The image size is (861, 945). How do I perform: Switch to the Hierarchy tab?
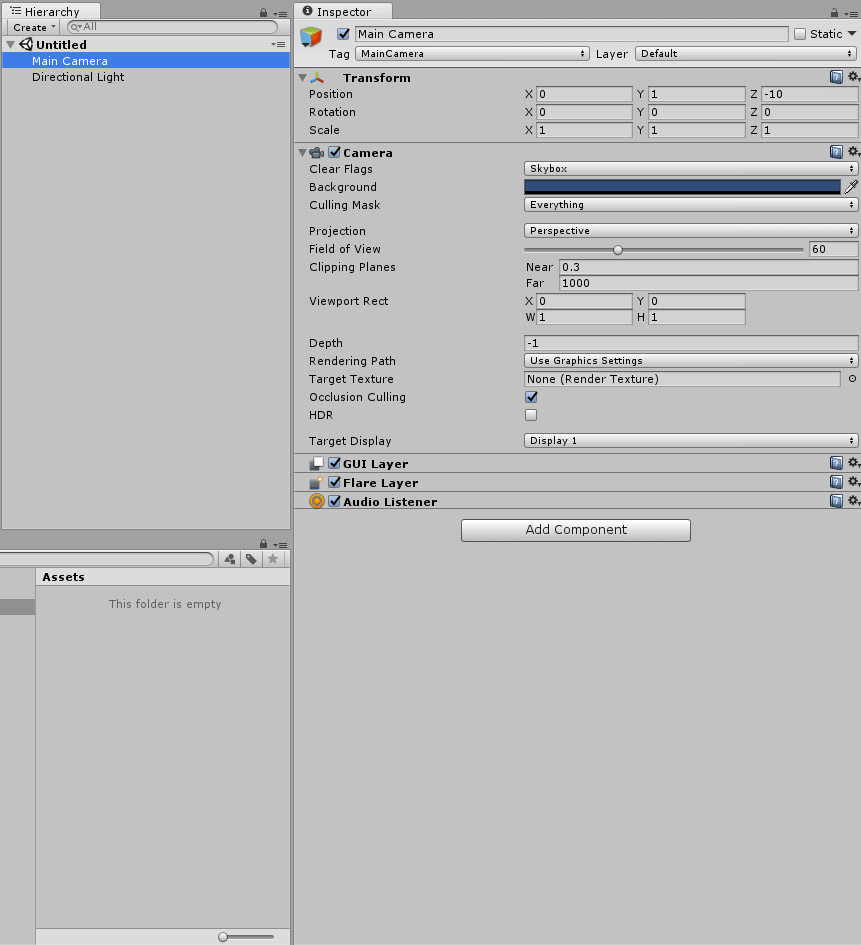pyautogui.click(x=51, y=11)
